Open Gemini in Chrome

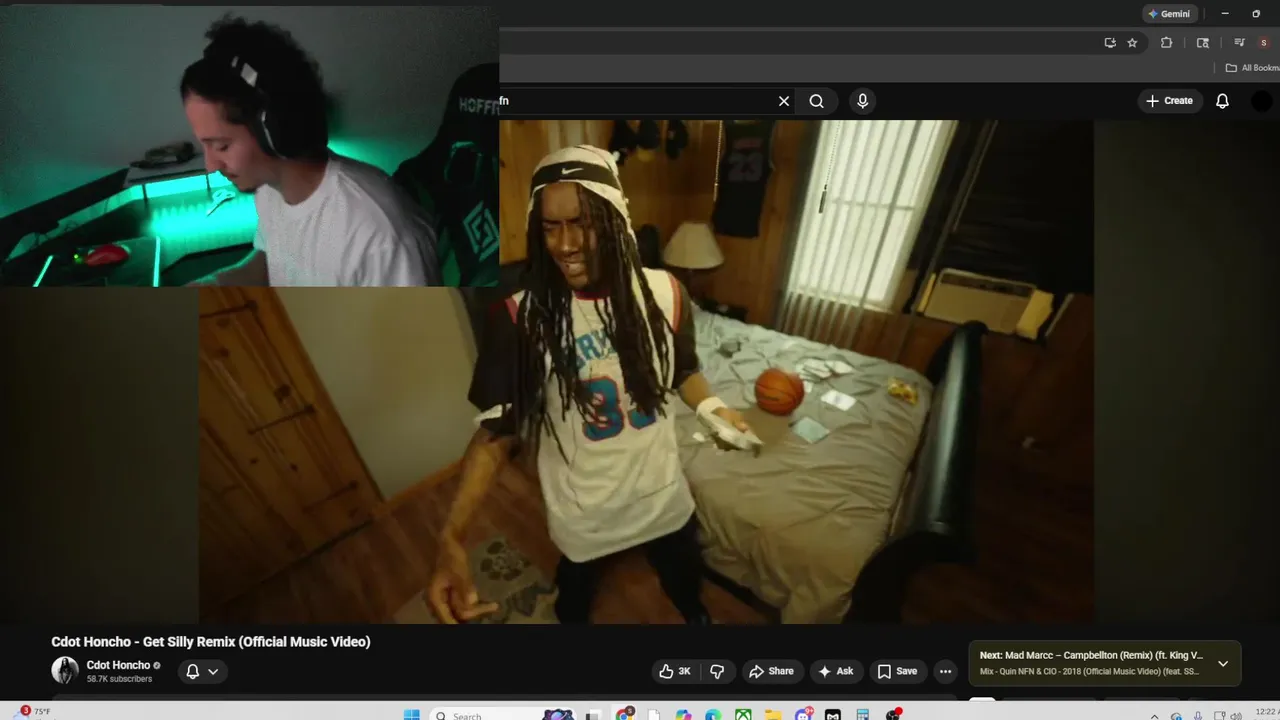coord(1169,14)
